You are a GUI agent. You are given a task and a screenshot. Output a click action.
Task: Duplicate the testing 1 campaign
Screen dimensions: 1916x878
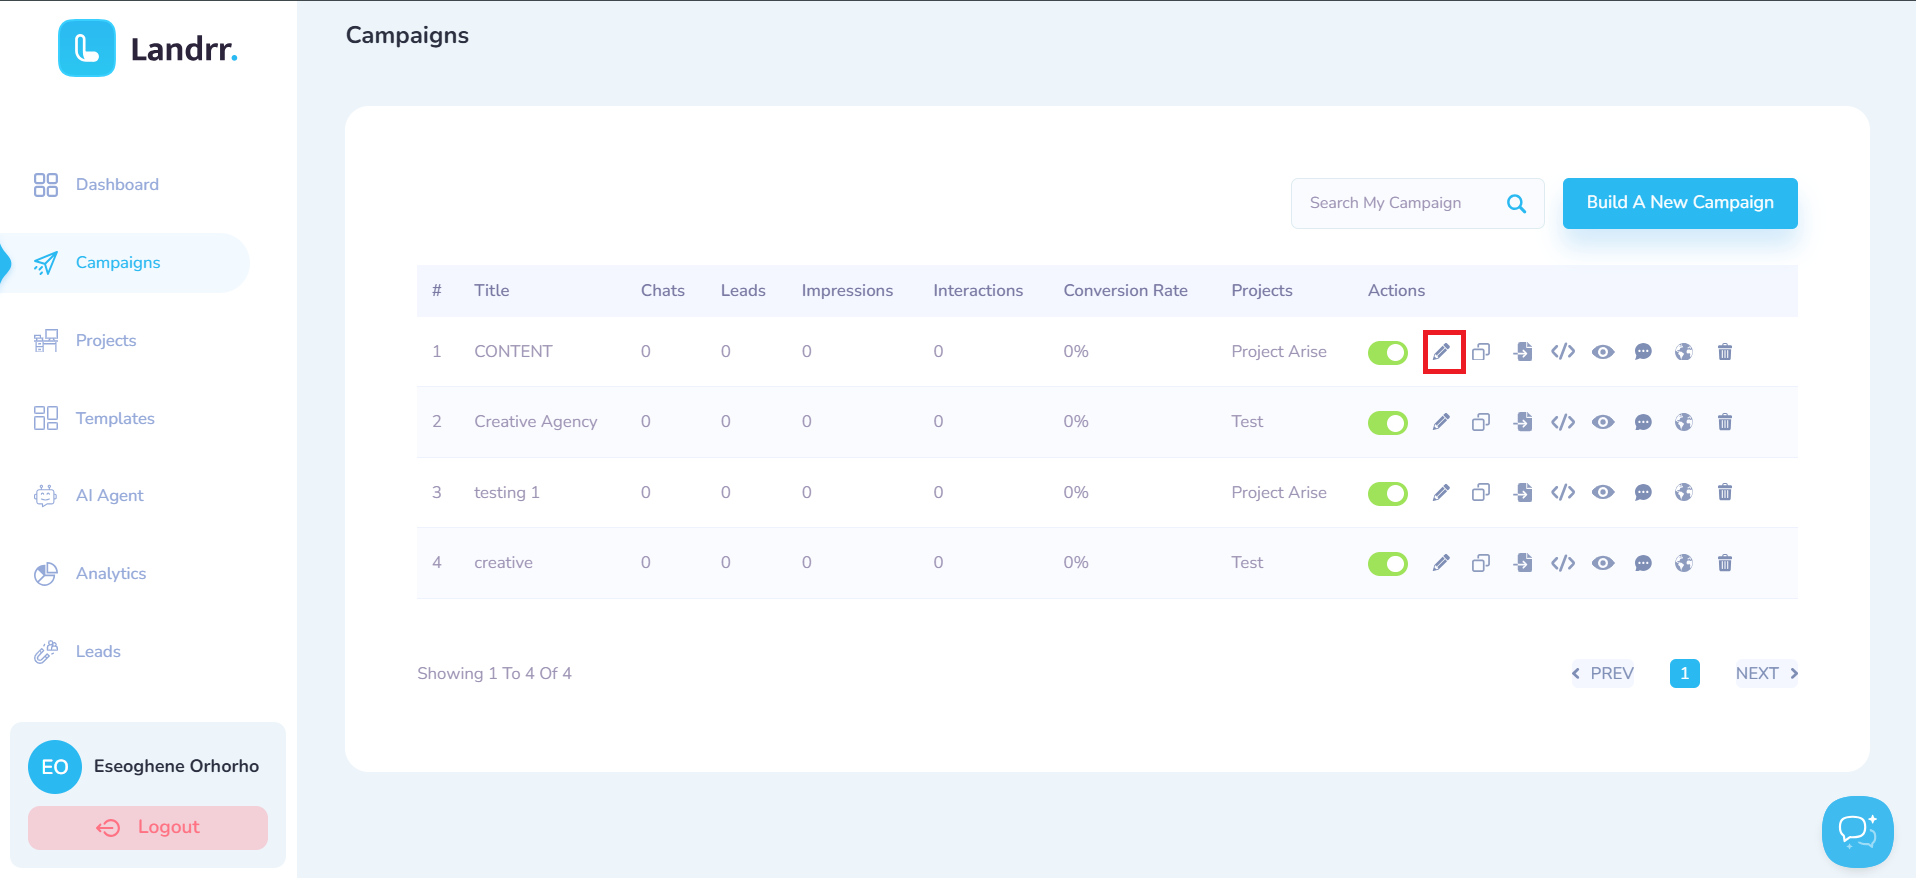(1481, 492)
